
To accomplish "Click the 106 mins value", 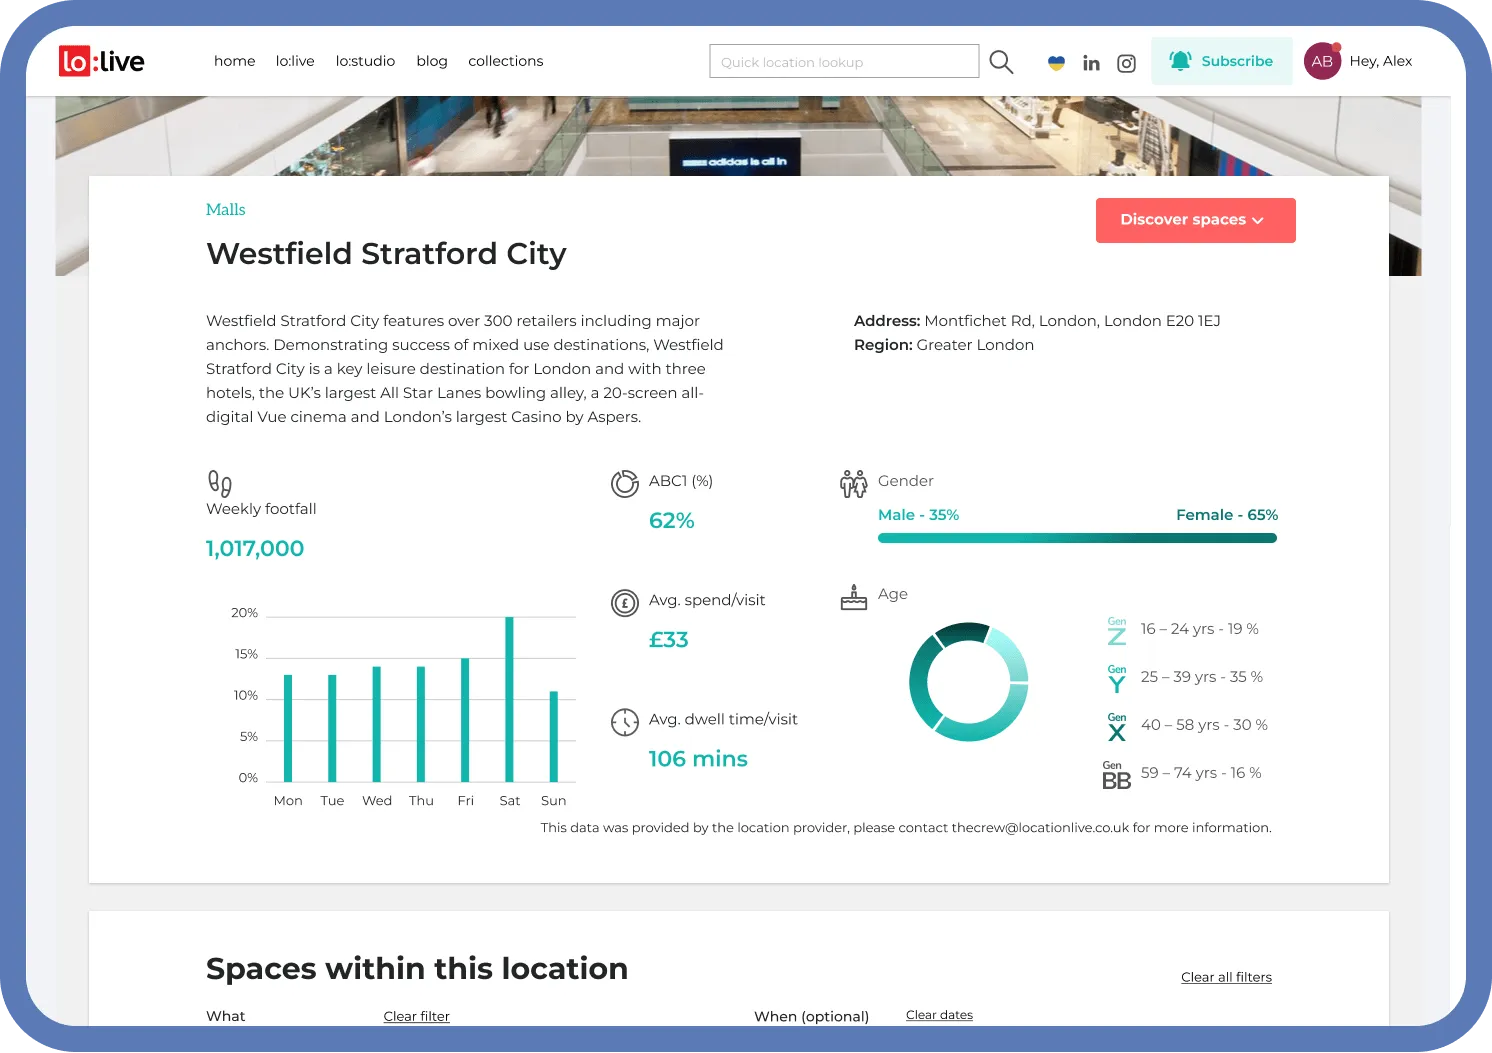I will (x=698, y=759).
